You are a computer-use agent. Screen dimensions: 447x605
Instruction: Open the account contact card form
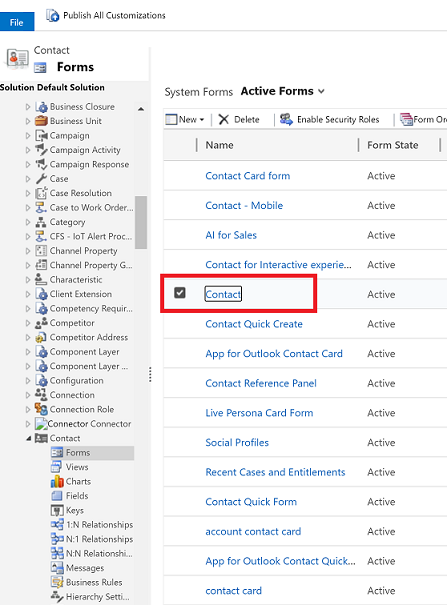[x=253, y=532]
